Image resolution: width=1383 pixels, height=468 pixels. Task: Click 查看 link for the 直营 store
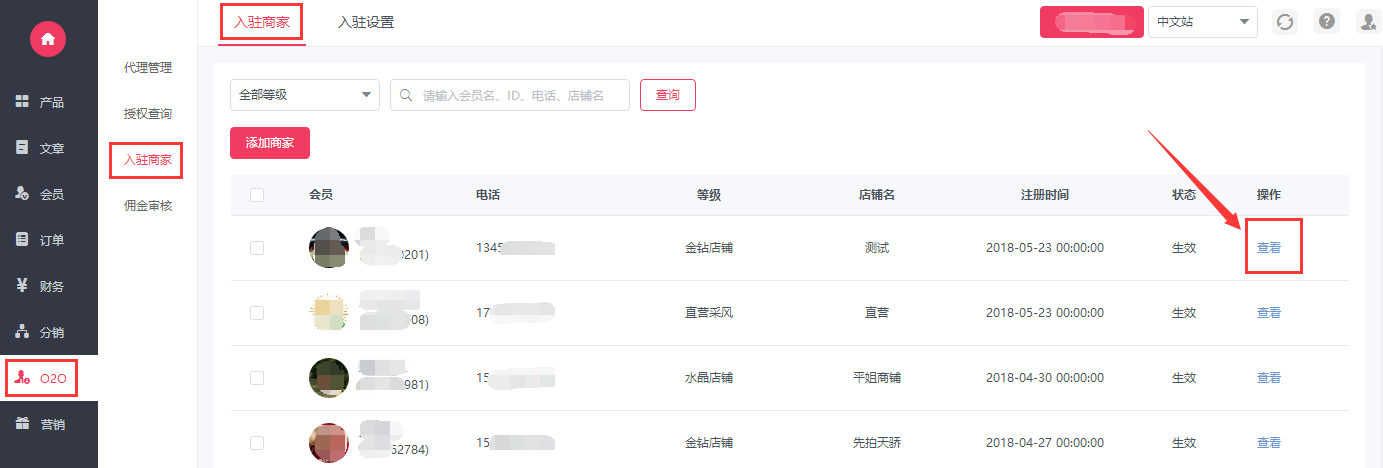pyautogui.click(x=1268, y=313)
